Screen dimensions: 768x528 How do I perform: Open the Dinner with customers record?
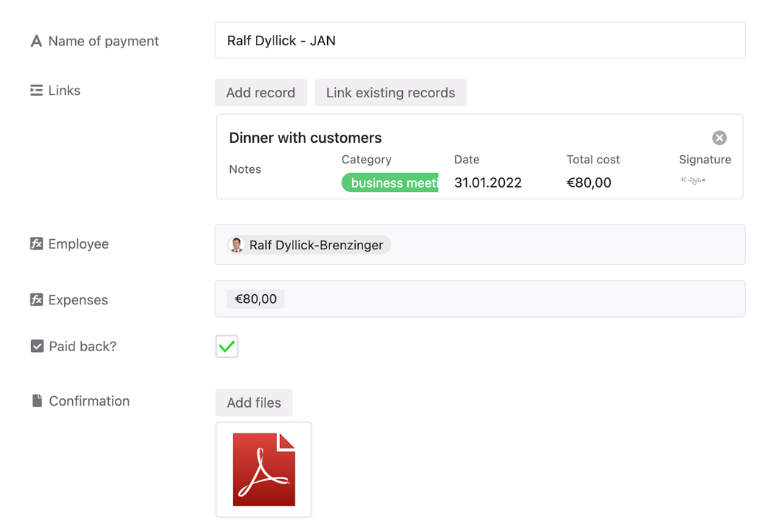point(305,138)
